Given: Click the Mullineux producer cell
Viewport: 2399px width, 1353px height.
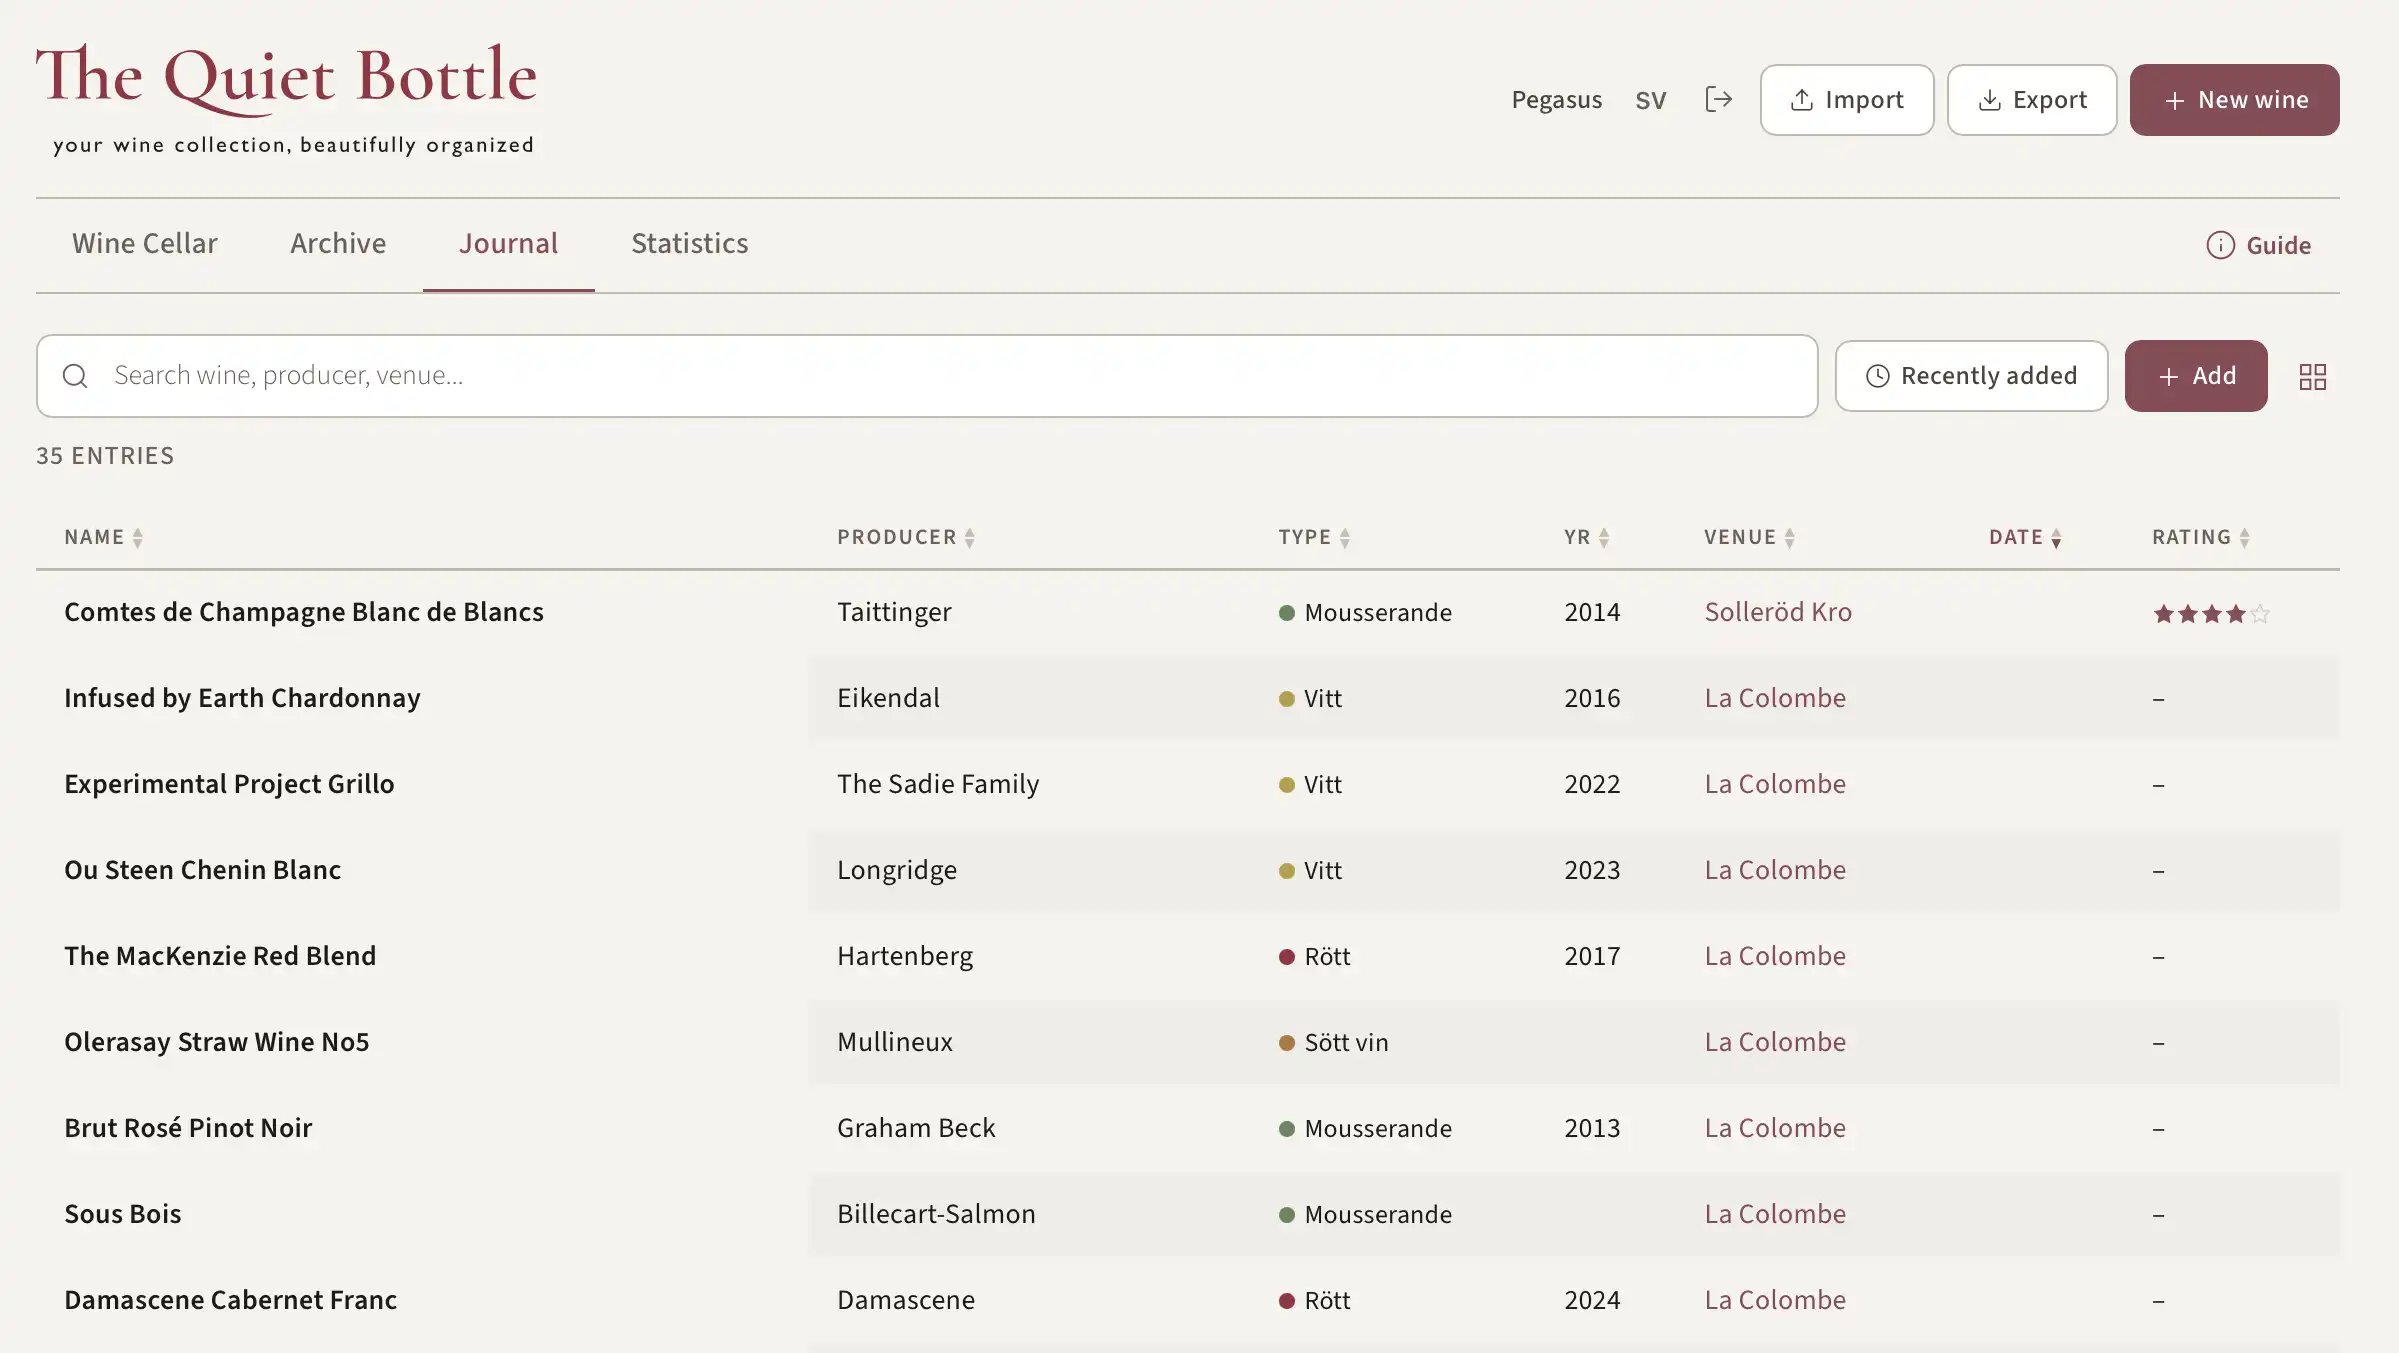Looking at the screenshot, I should click(895, 1041).
